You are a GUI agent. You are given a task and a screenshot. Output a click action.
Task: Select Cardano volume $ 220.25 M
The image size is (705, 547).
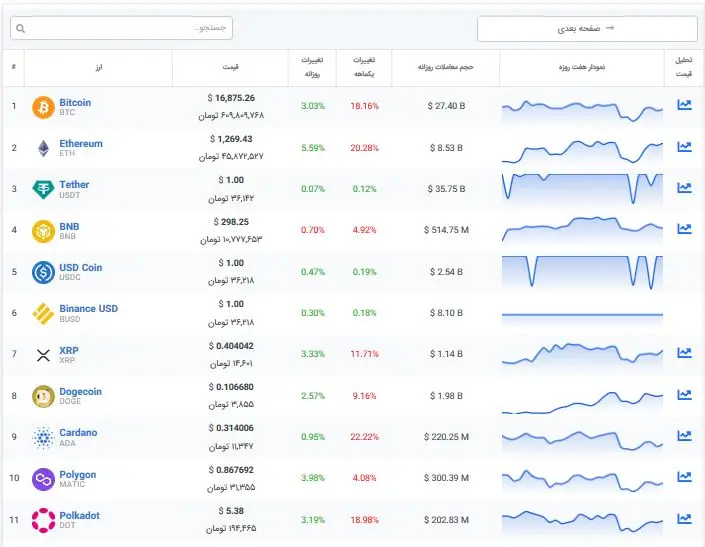click(446, 437)
